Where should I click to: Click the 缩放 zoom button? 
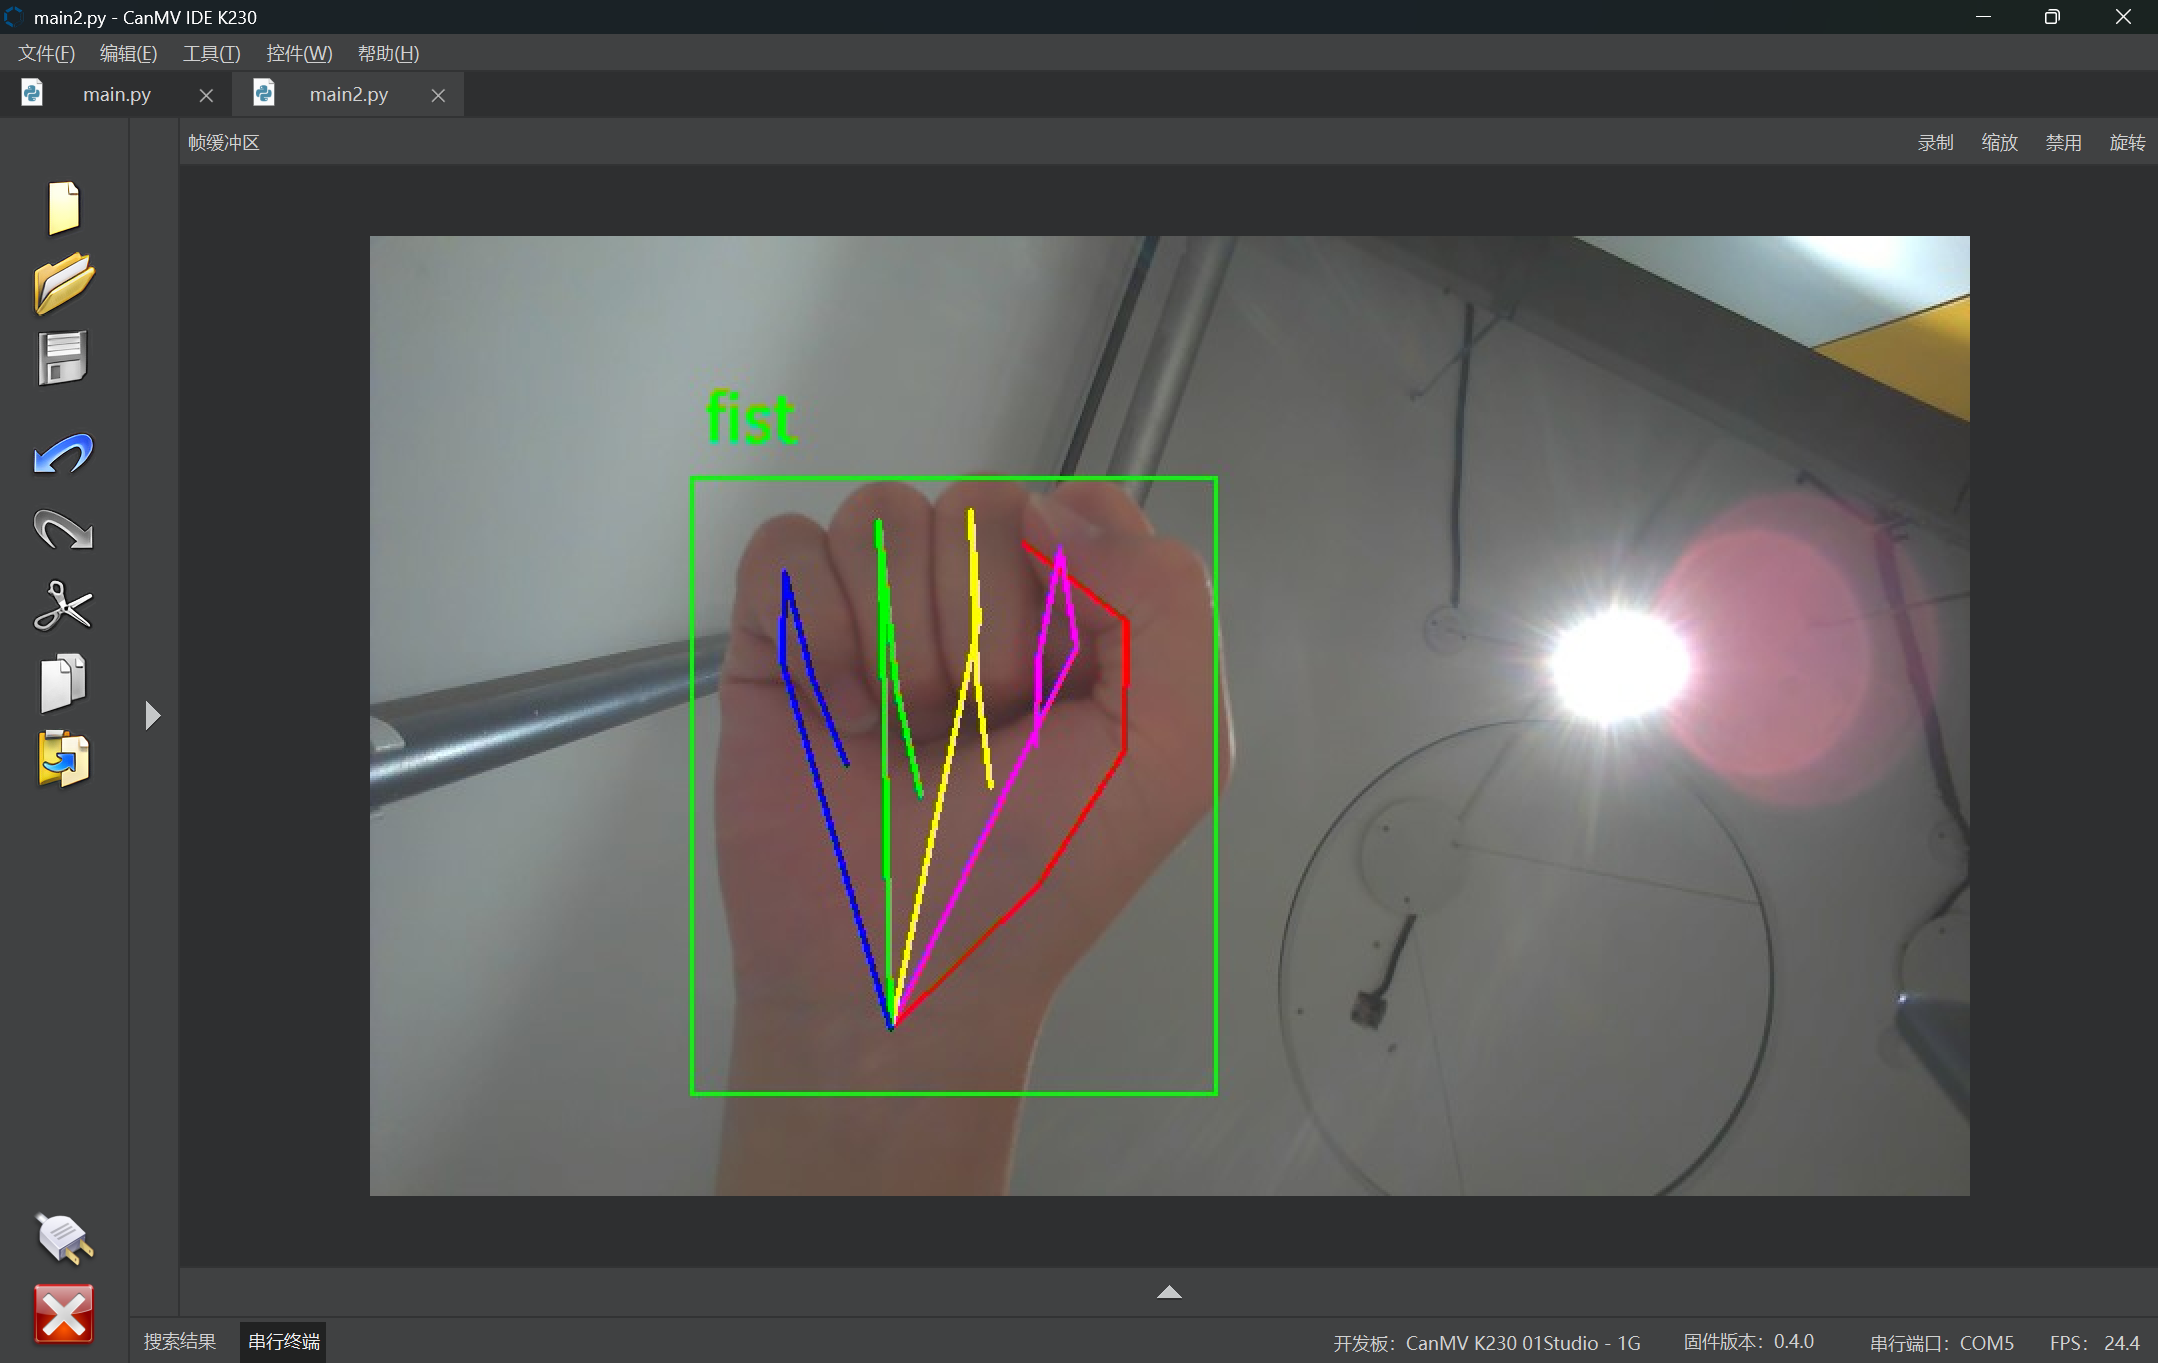tap(1999, 142)
